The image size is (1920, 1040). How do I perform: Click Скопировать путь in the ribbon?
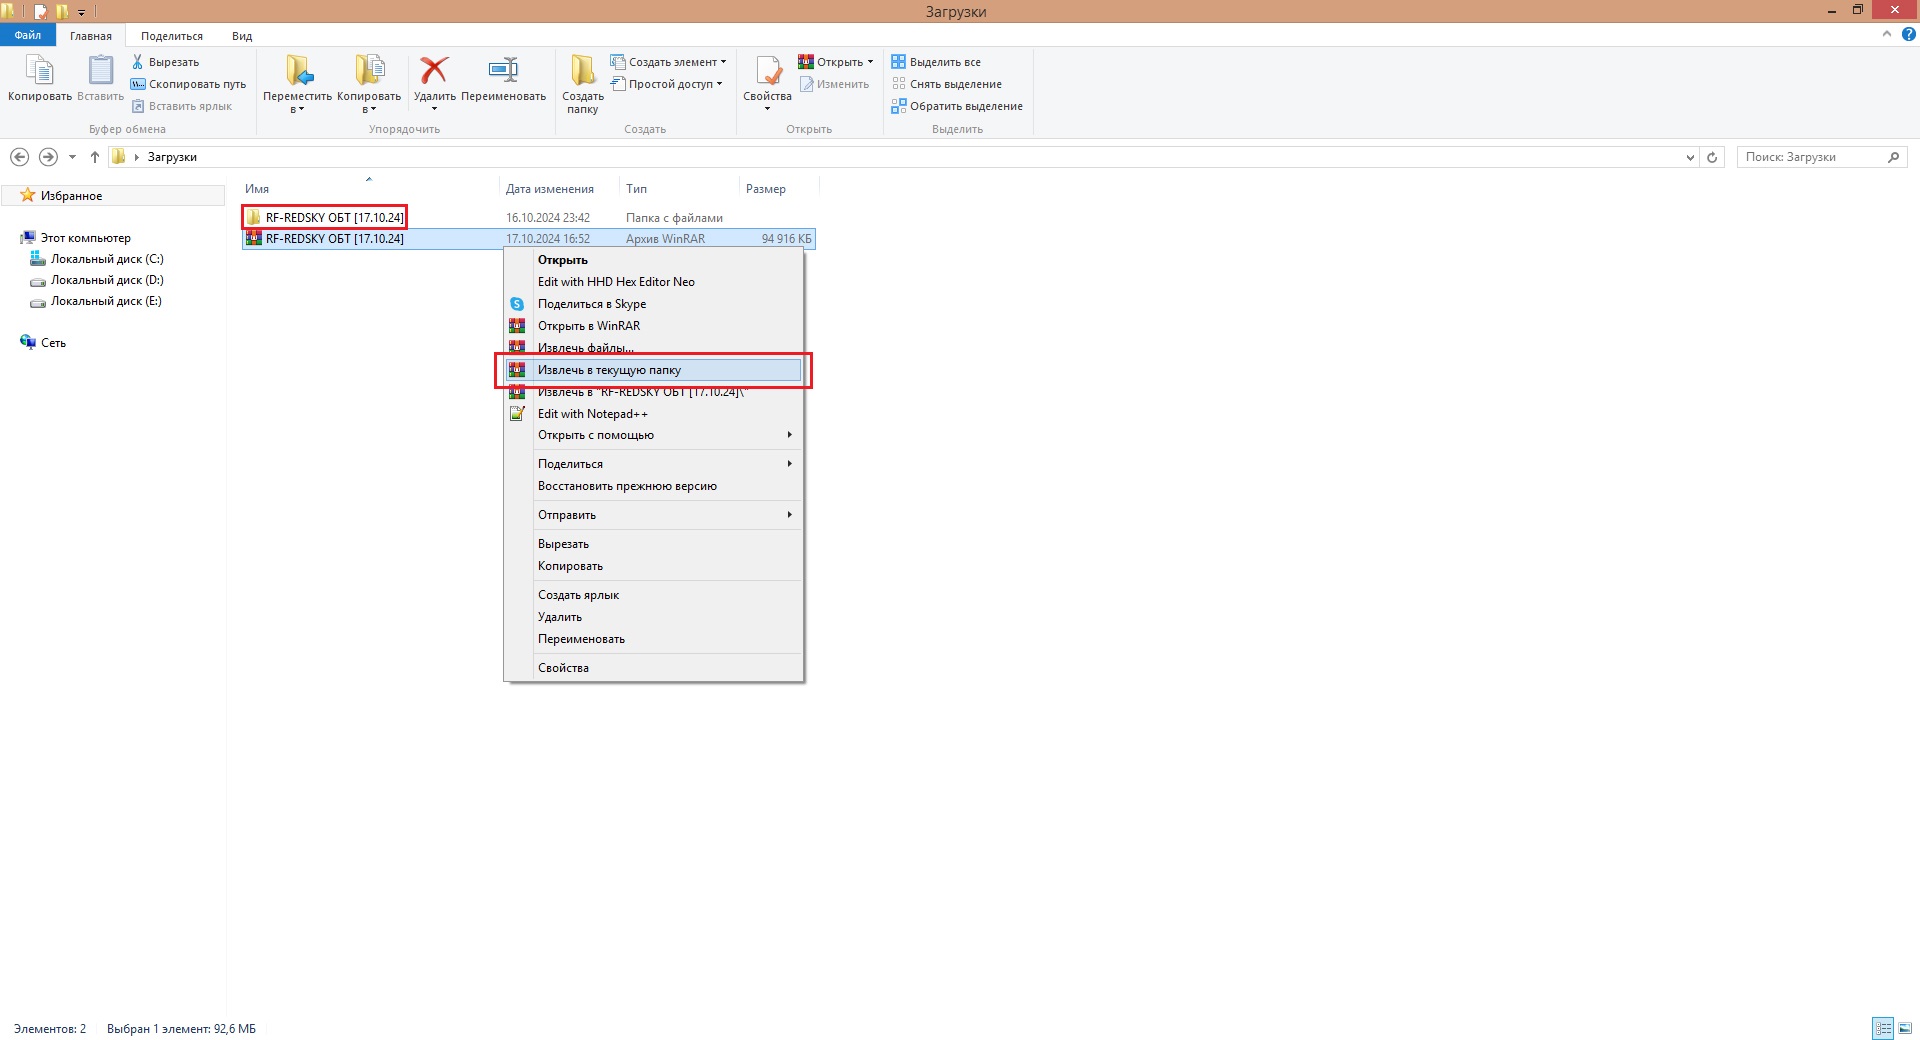(x=188, y=84)
